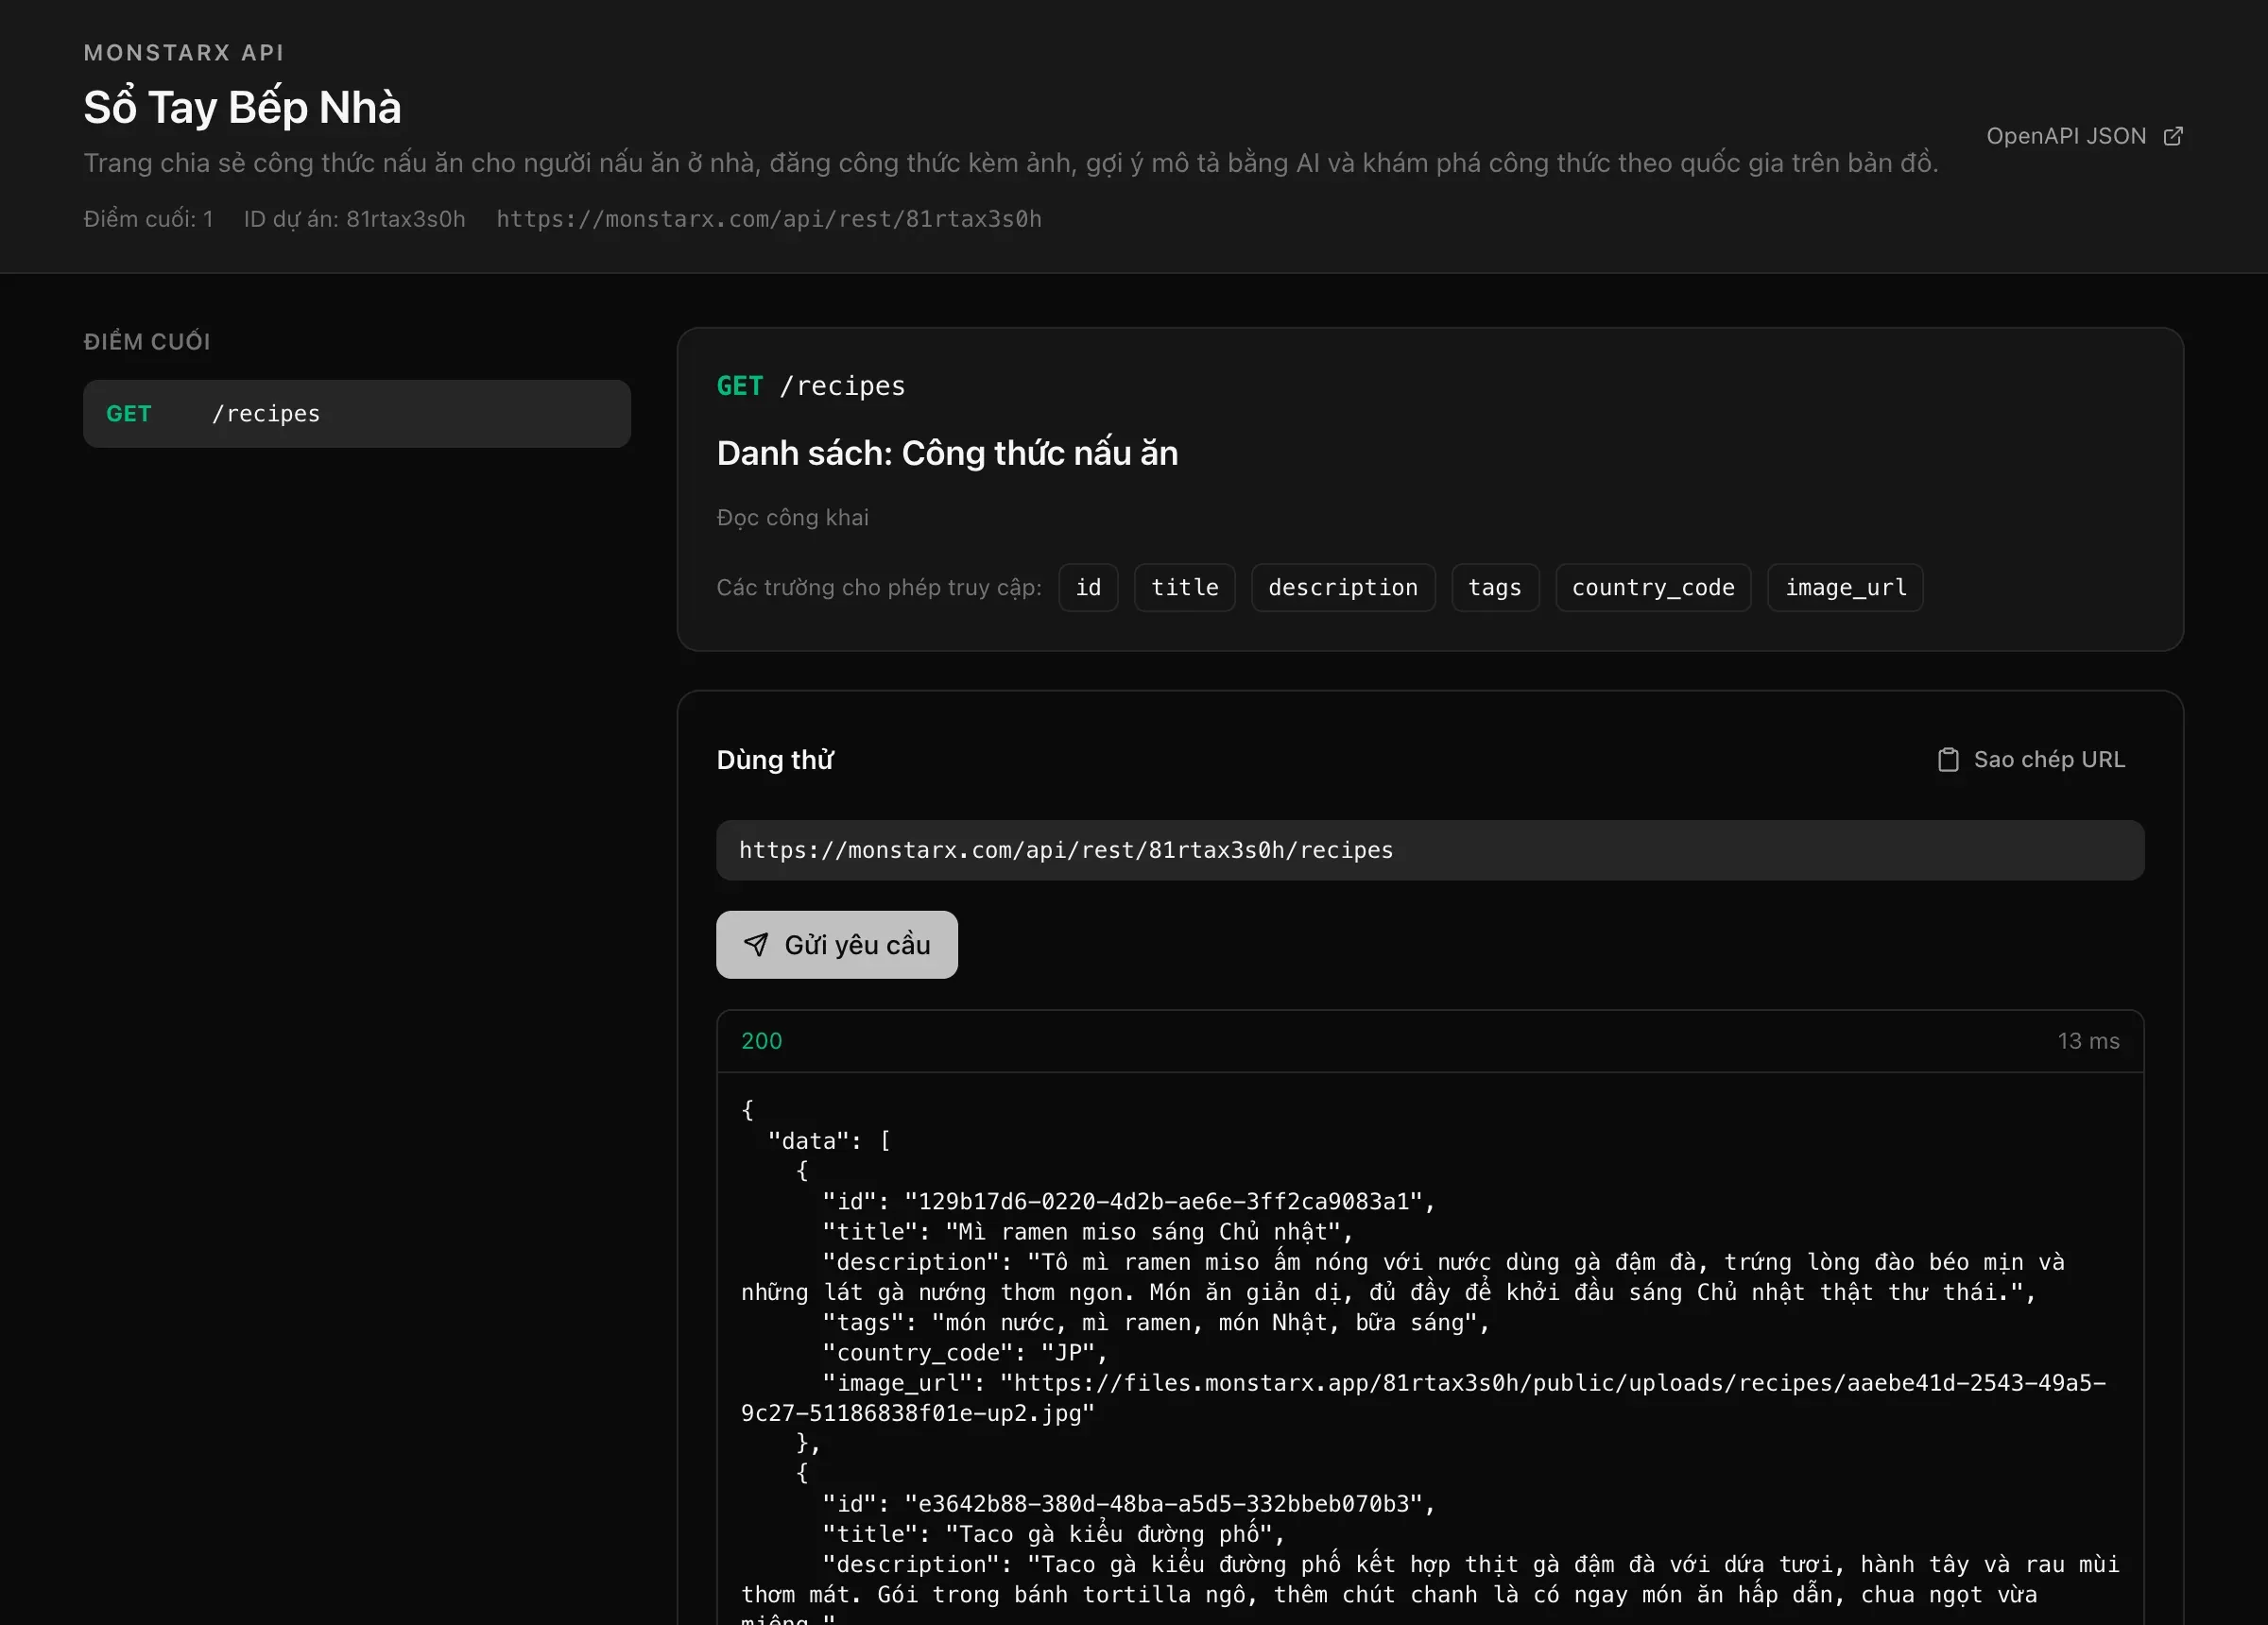Click the GET /recipes header in main panel
The height and width of the screenshot is (1625, 2268).
(x=811, y=386)
